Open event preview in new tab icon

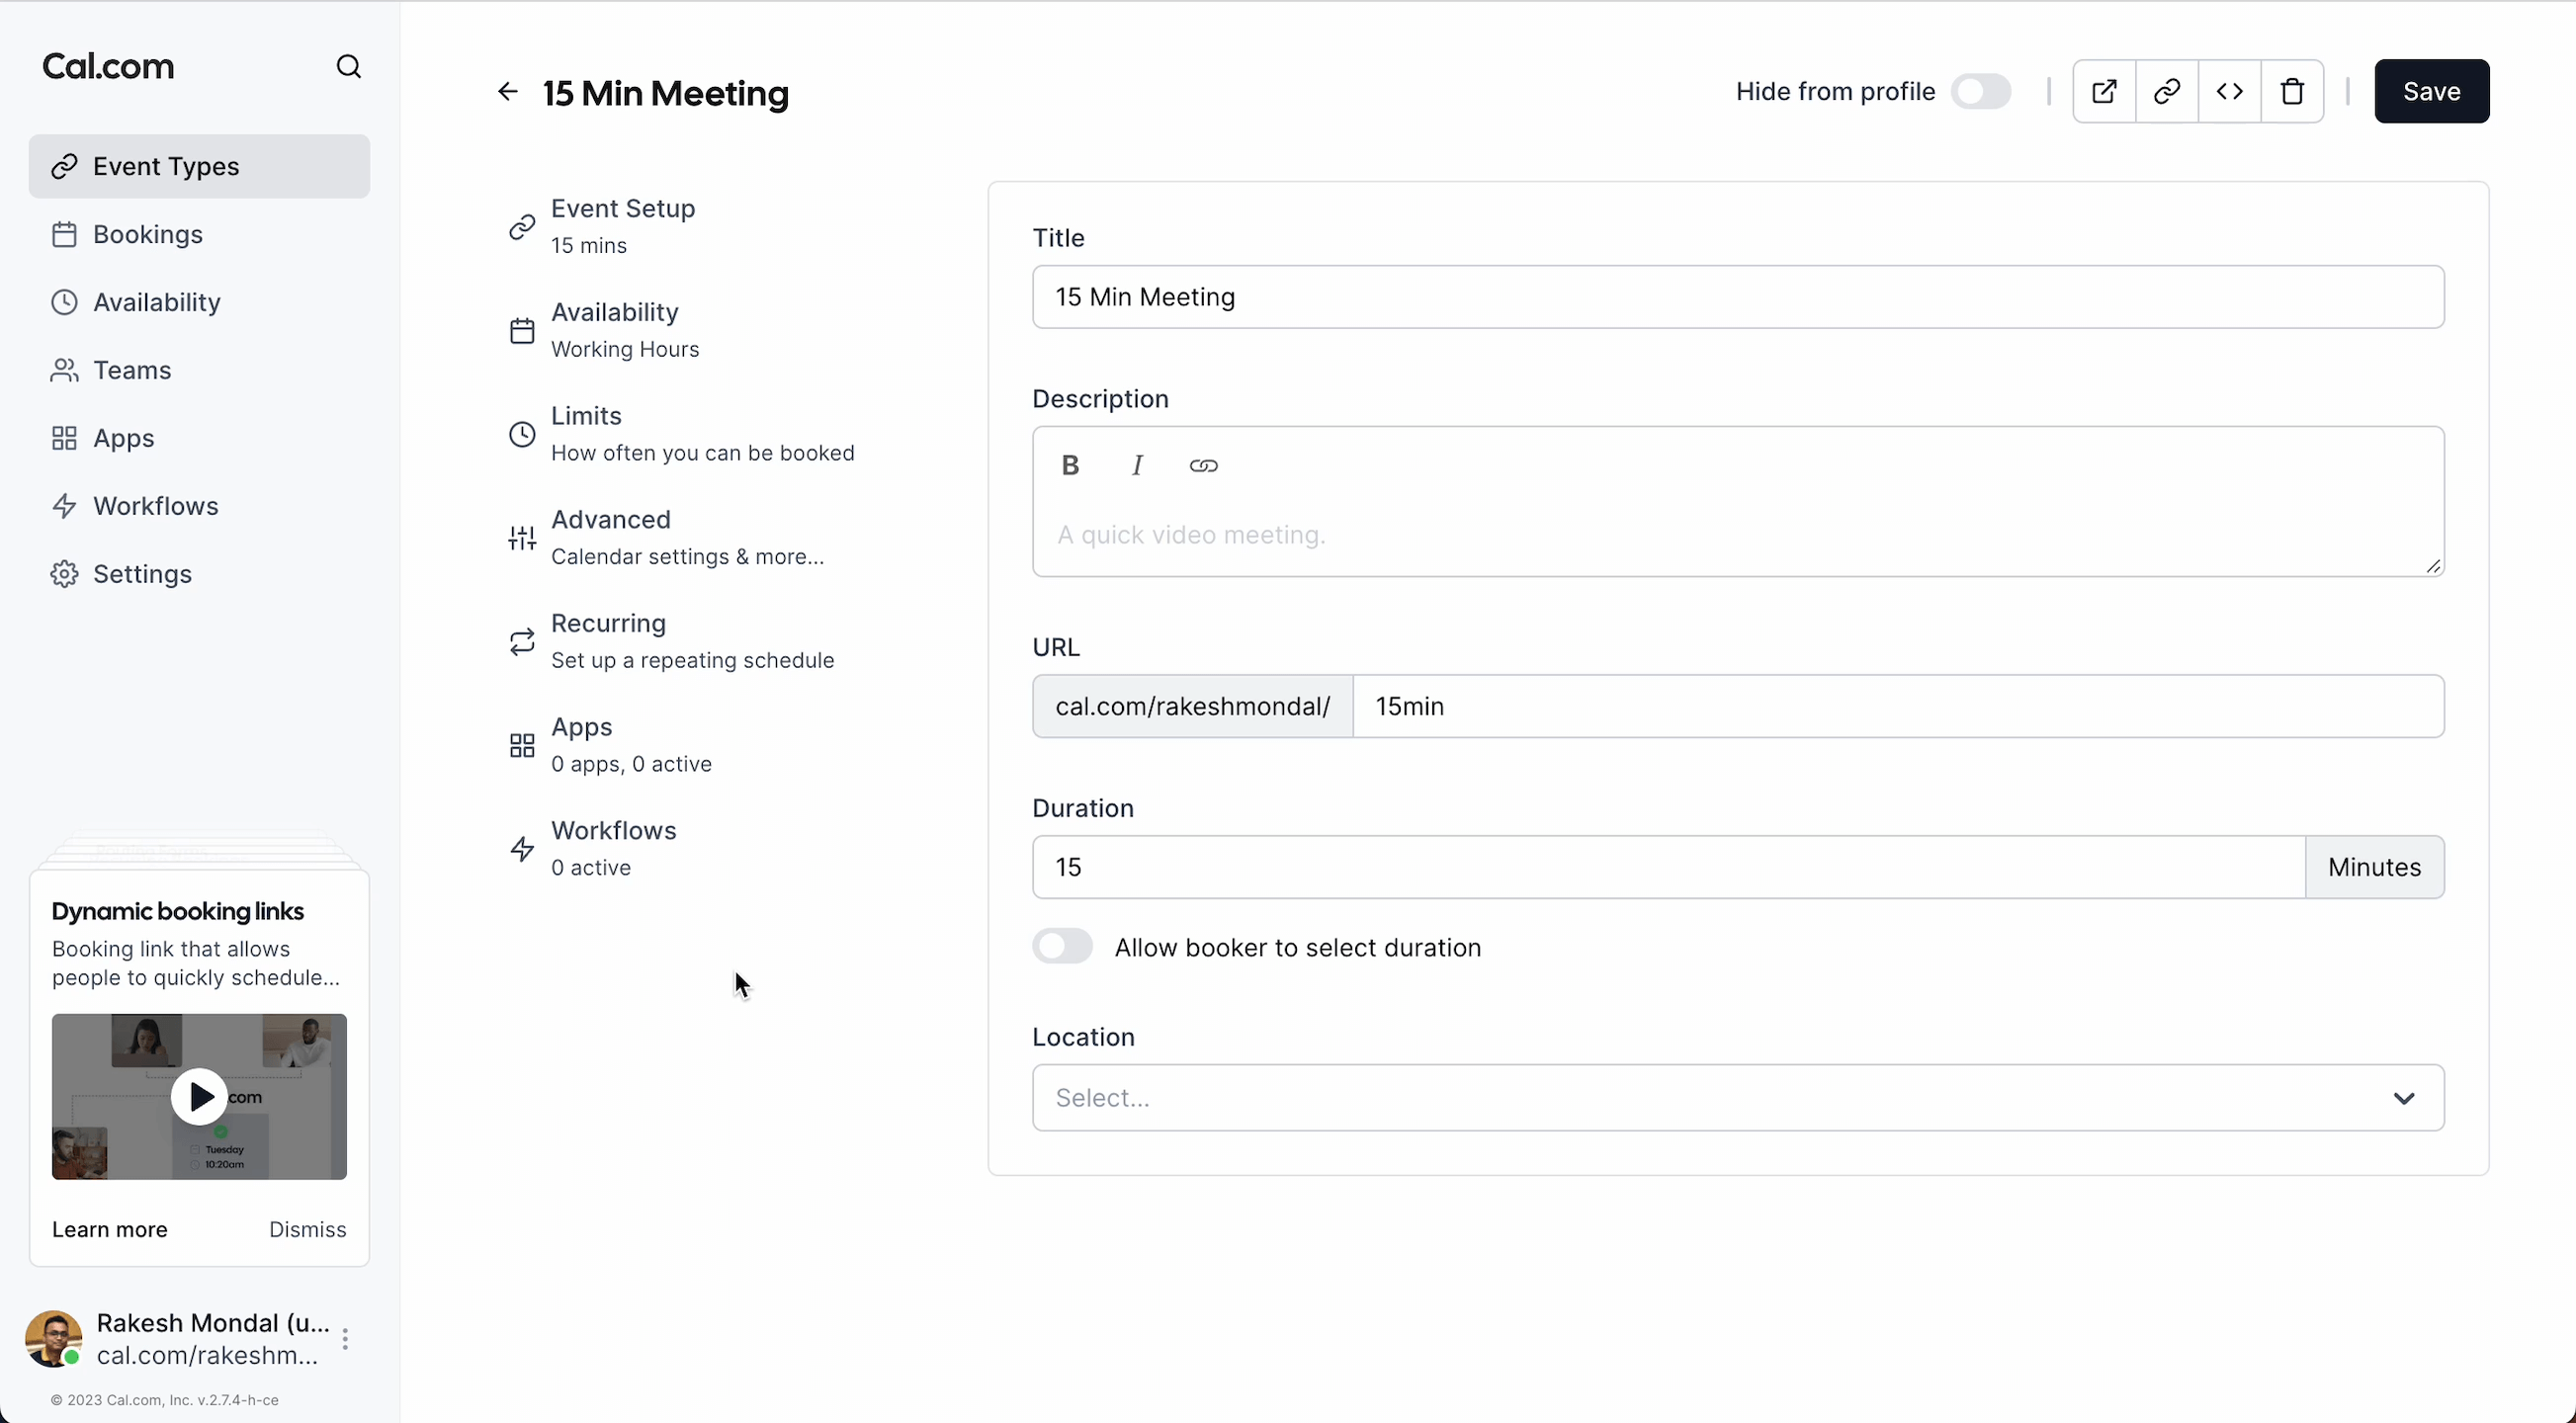2104,91
